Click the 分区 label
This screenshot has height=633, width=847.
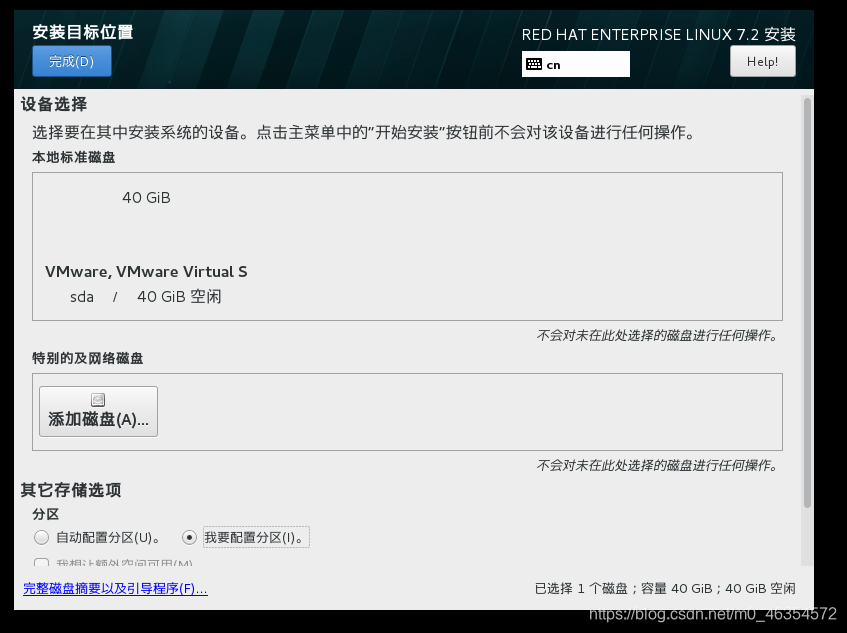click(x=45, y=514)
